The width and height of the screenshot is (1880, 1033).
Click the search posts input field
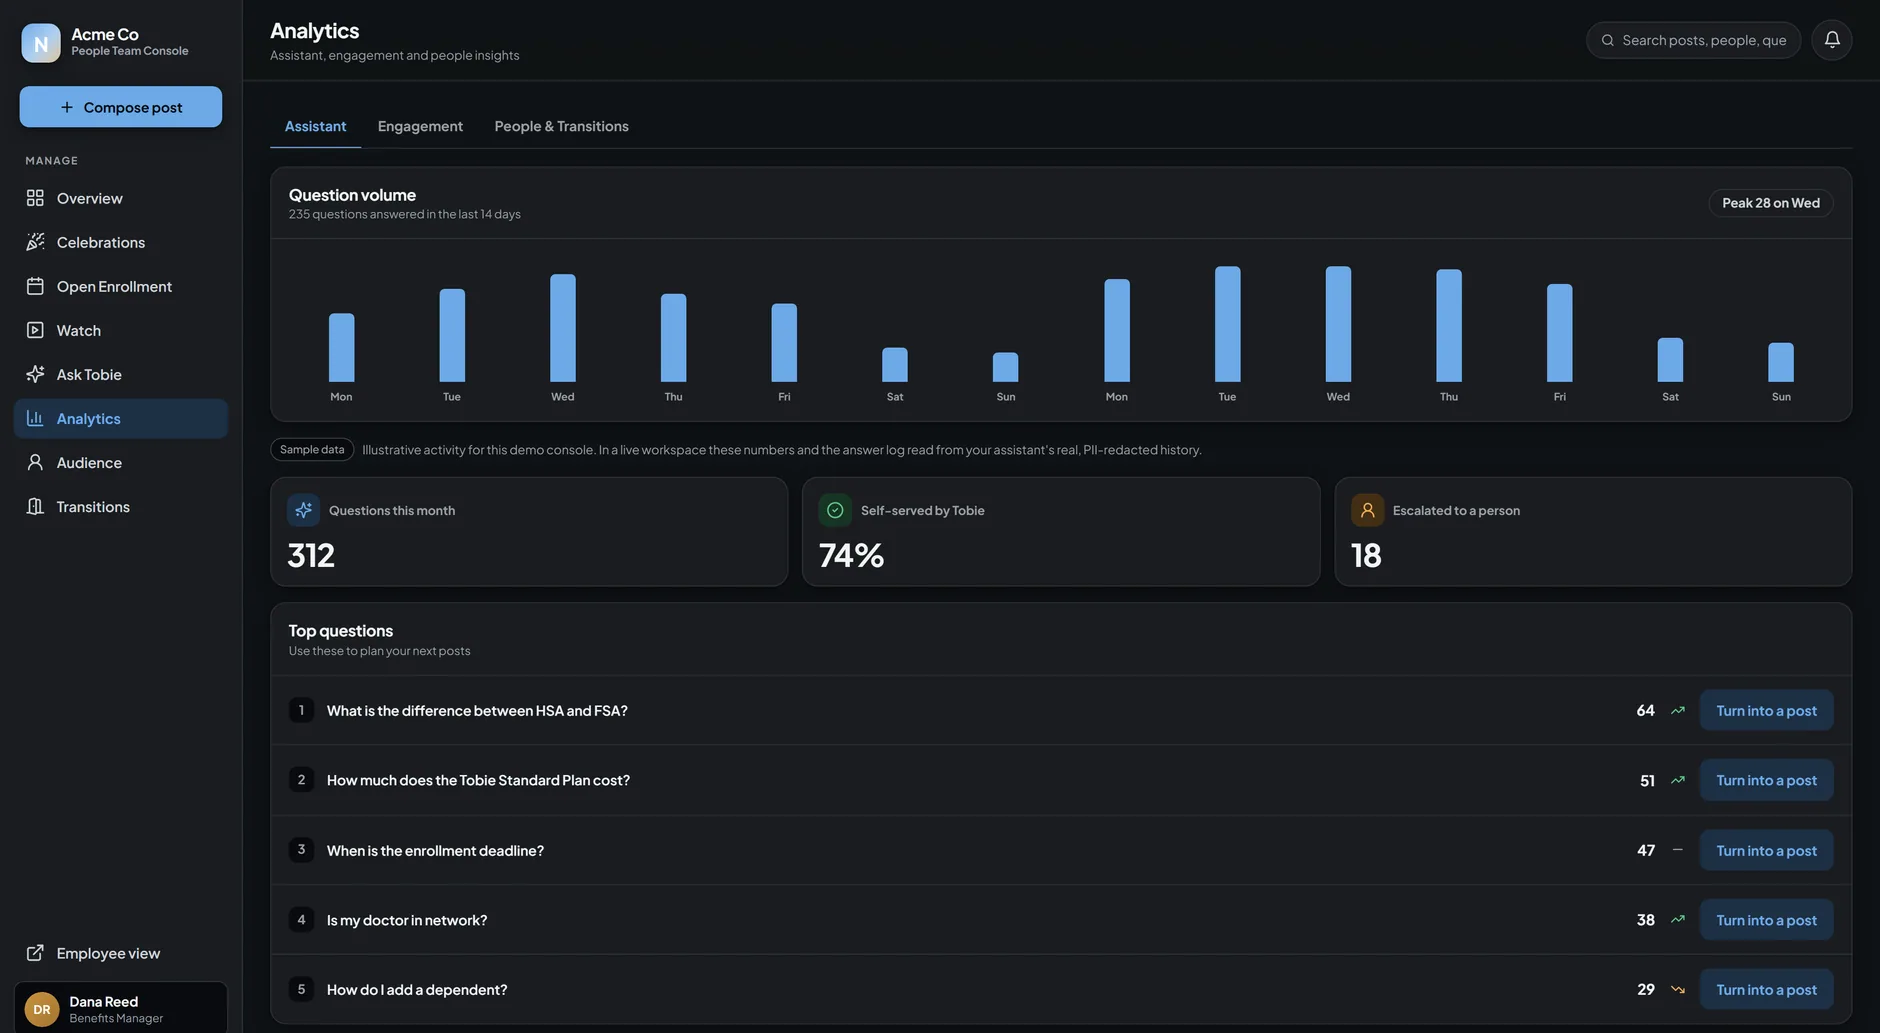(1693, 40)
